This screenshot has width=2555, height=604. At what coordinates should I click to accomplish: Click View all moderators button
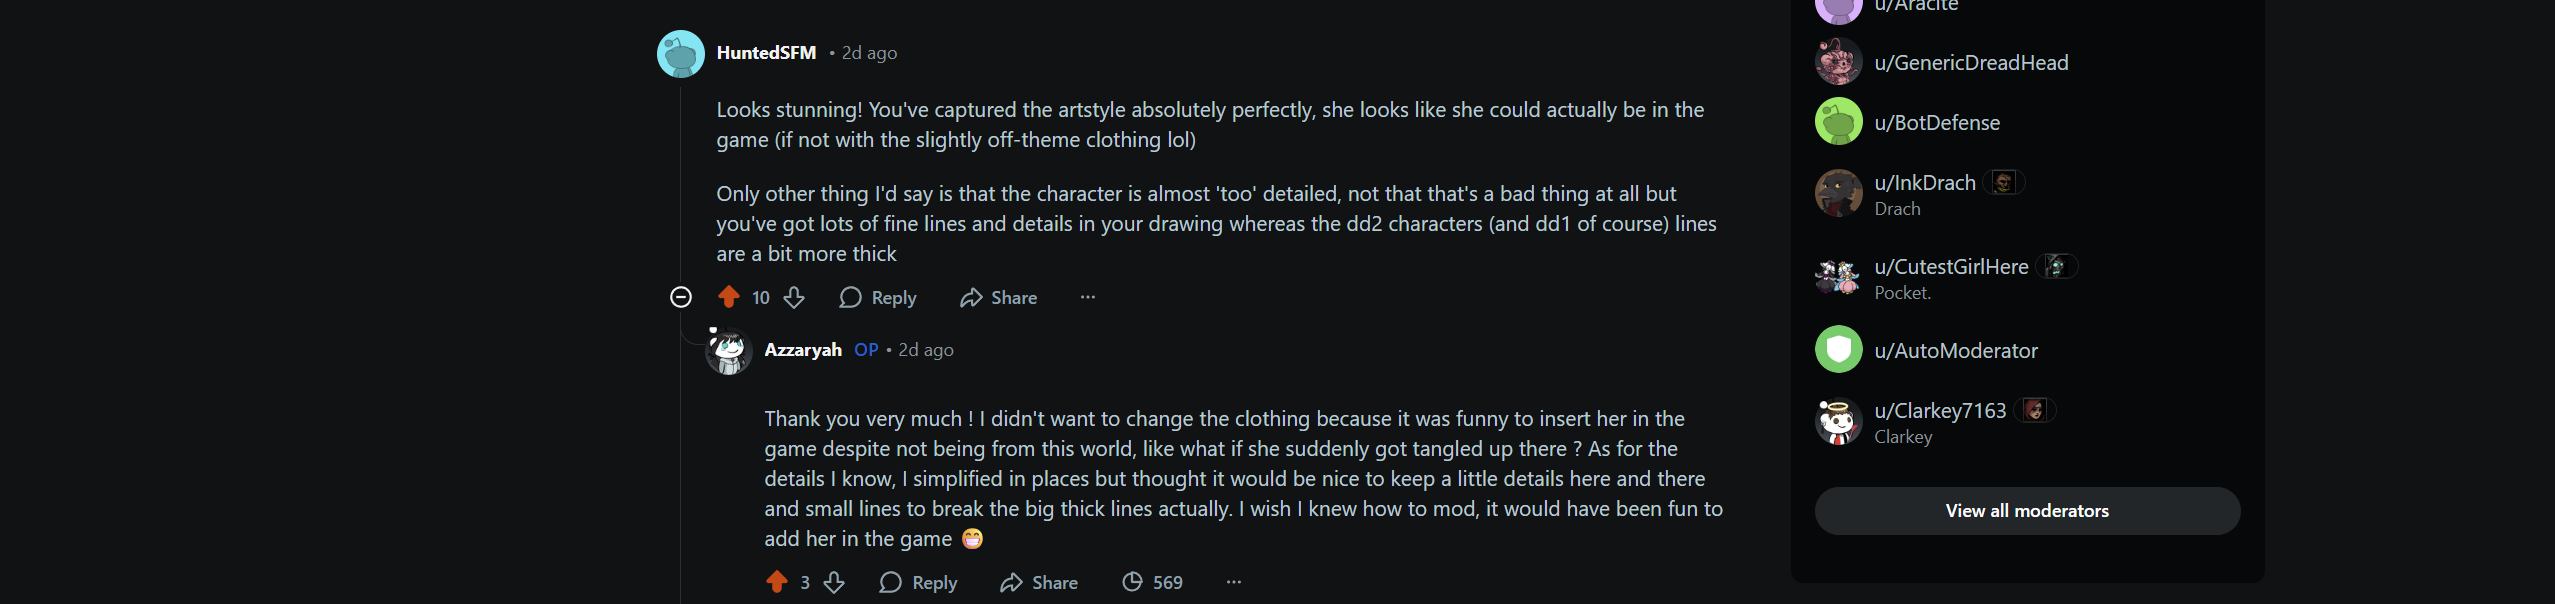click(2027, 511)
